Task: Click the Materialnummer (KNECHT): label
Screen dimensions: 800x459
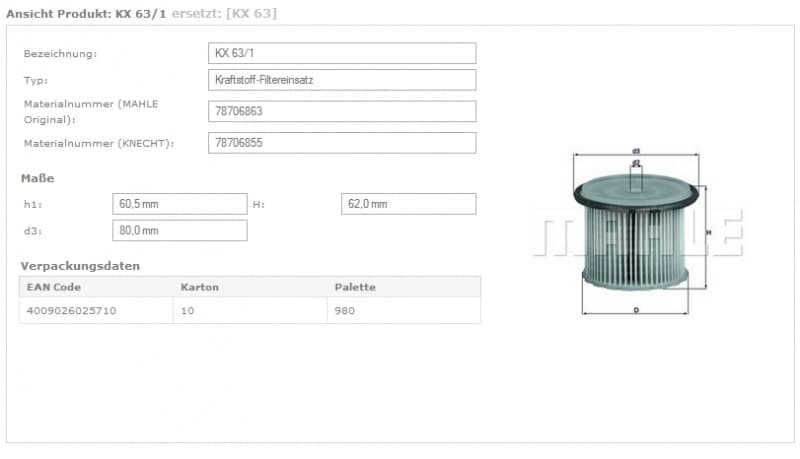Action: [99, 143]
